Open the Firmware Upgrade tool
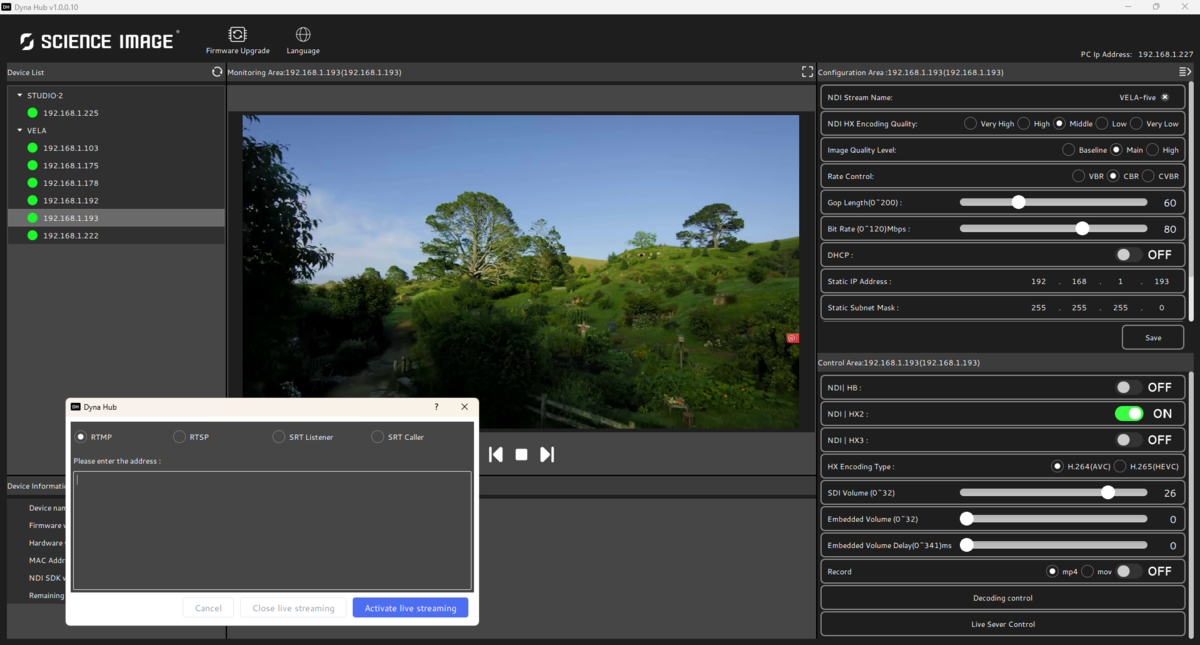1200x645 pixels. 237,40
